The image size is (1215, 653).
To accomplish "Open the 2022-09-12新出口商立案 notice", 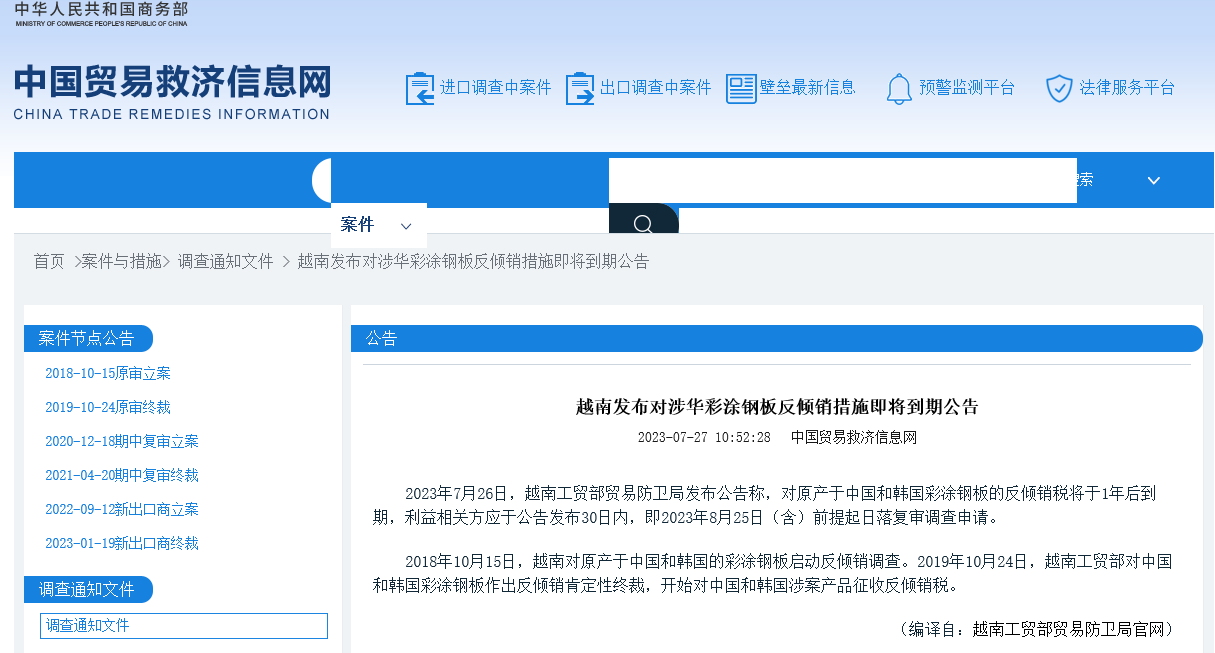I will (x=122, y=510).
